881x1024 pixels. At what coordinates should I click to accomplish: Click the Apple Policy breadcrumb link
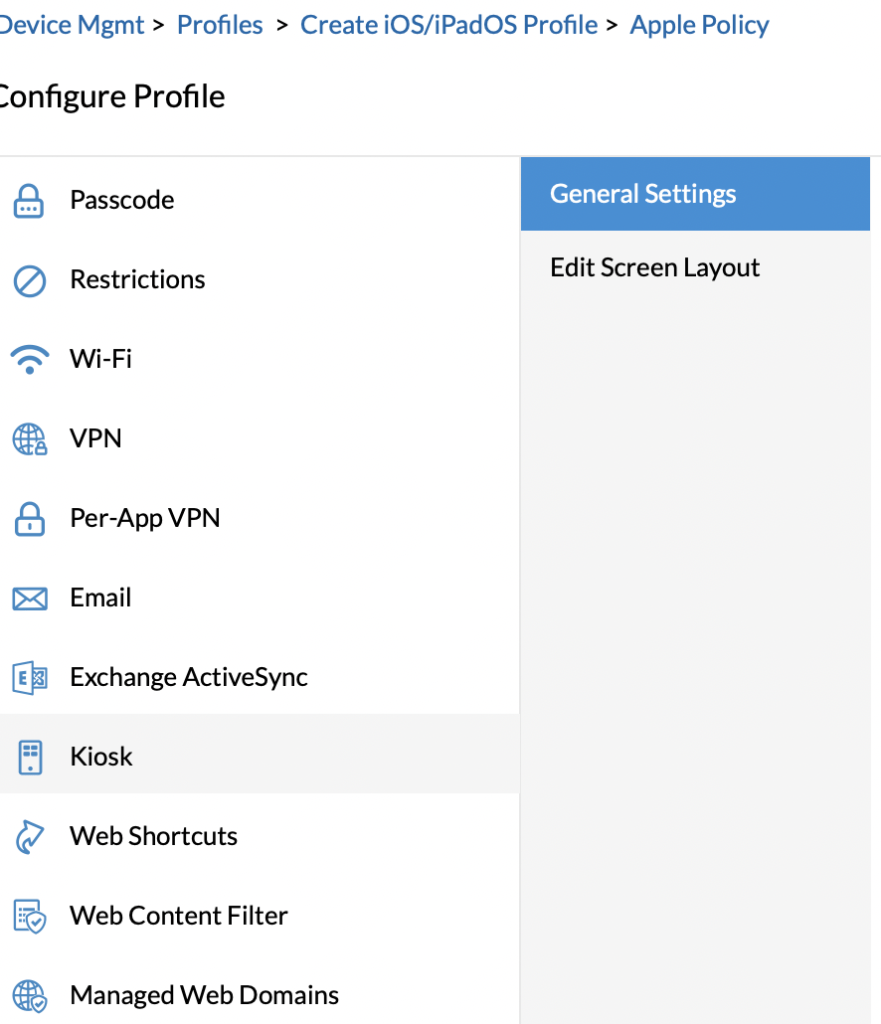699,25
